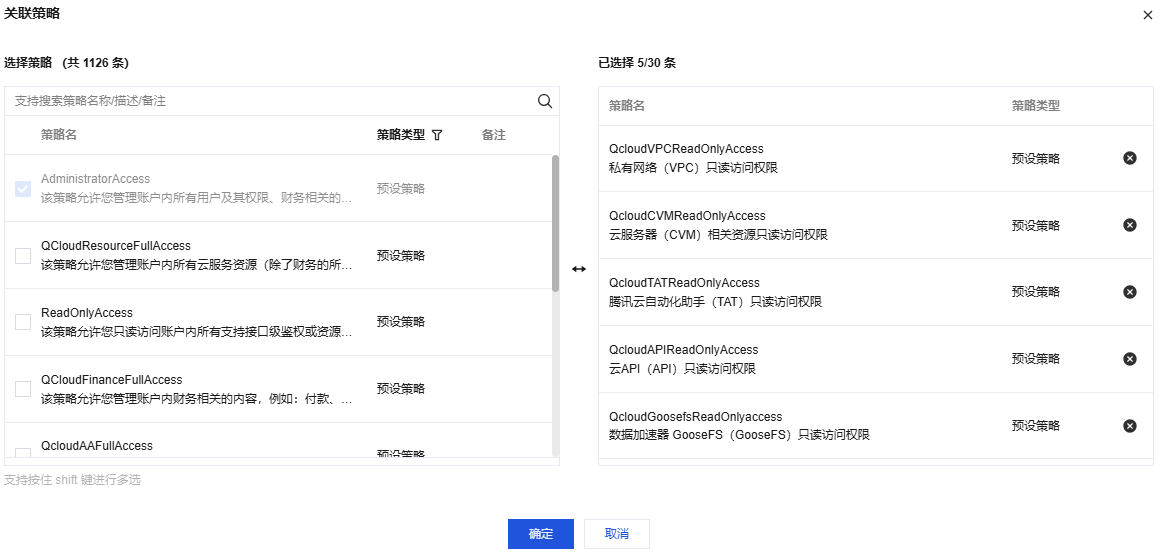Viewport: 1161px width, 554px height.
Task: Remove QcloudVPCReadOnlyAccess from selected list
Action: point(1130,158)
